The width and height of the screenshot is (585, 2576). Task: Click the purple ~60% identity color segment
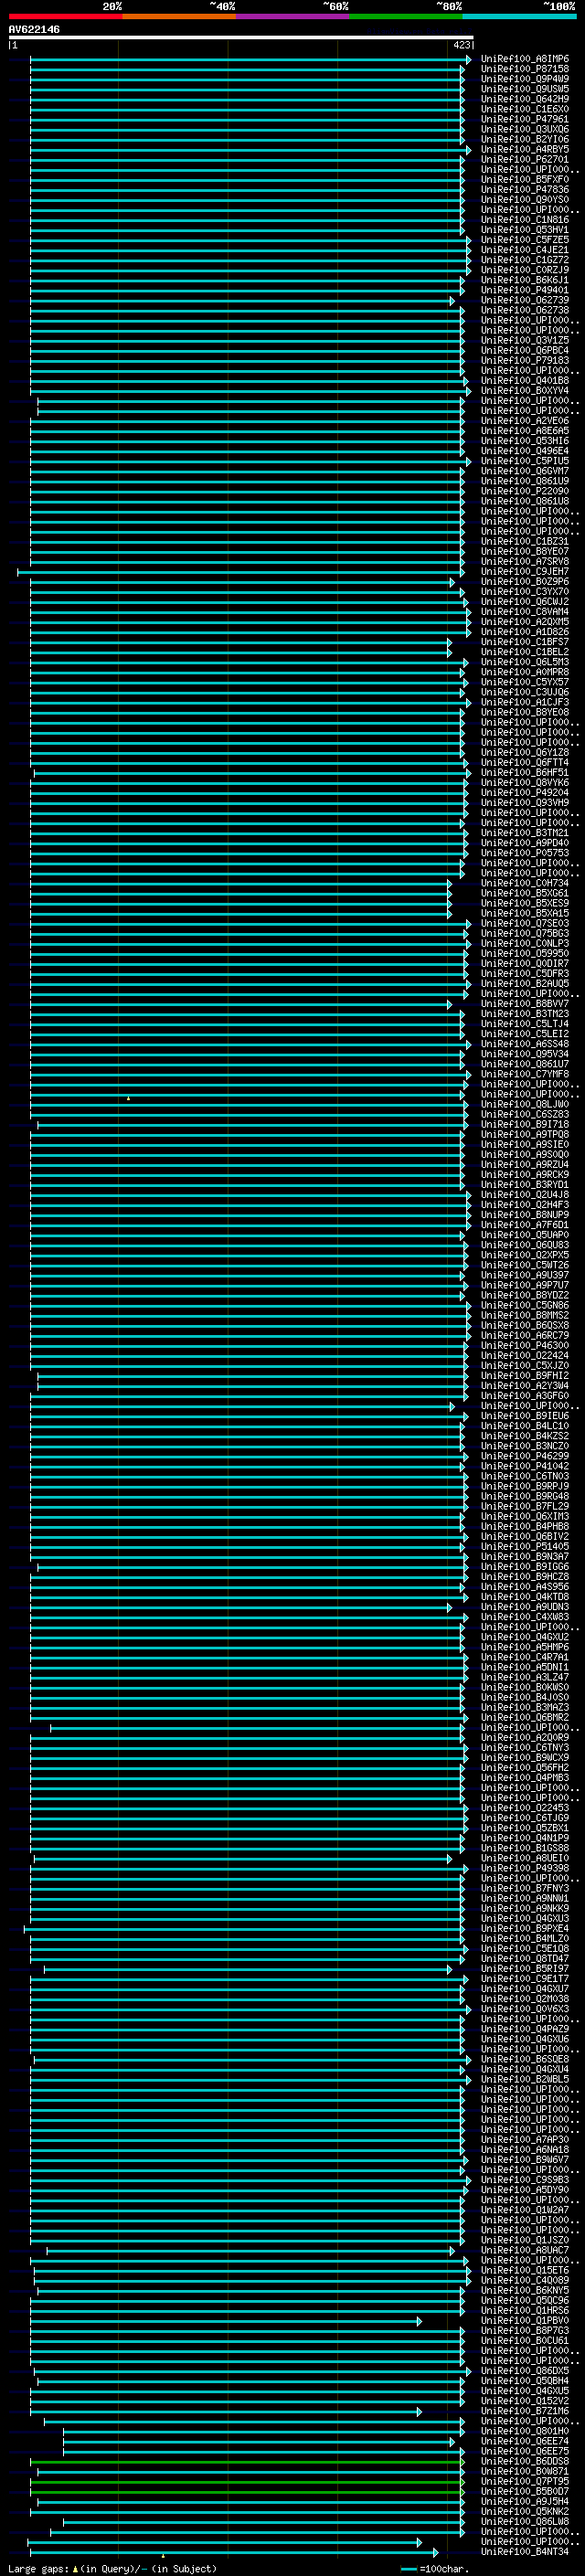tap(292, 16)
